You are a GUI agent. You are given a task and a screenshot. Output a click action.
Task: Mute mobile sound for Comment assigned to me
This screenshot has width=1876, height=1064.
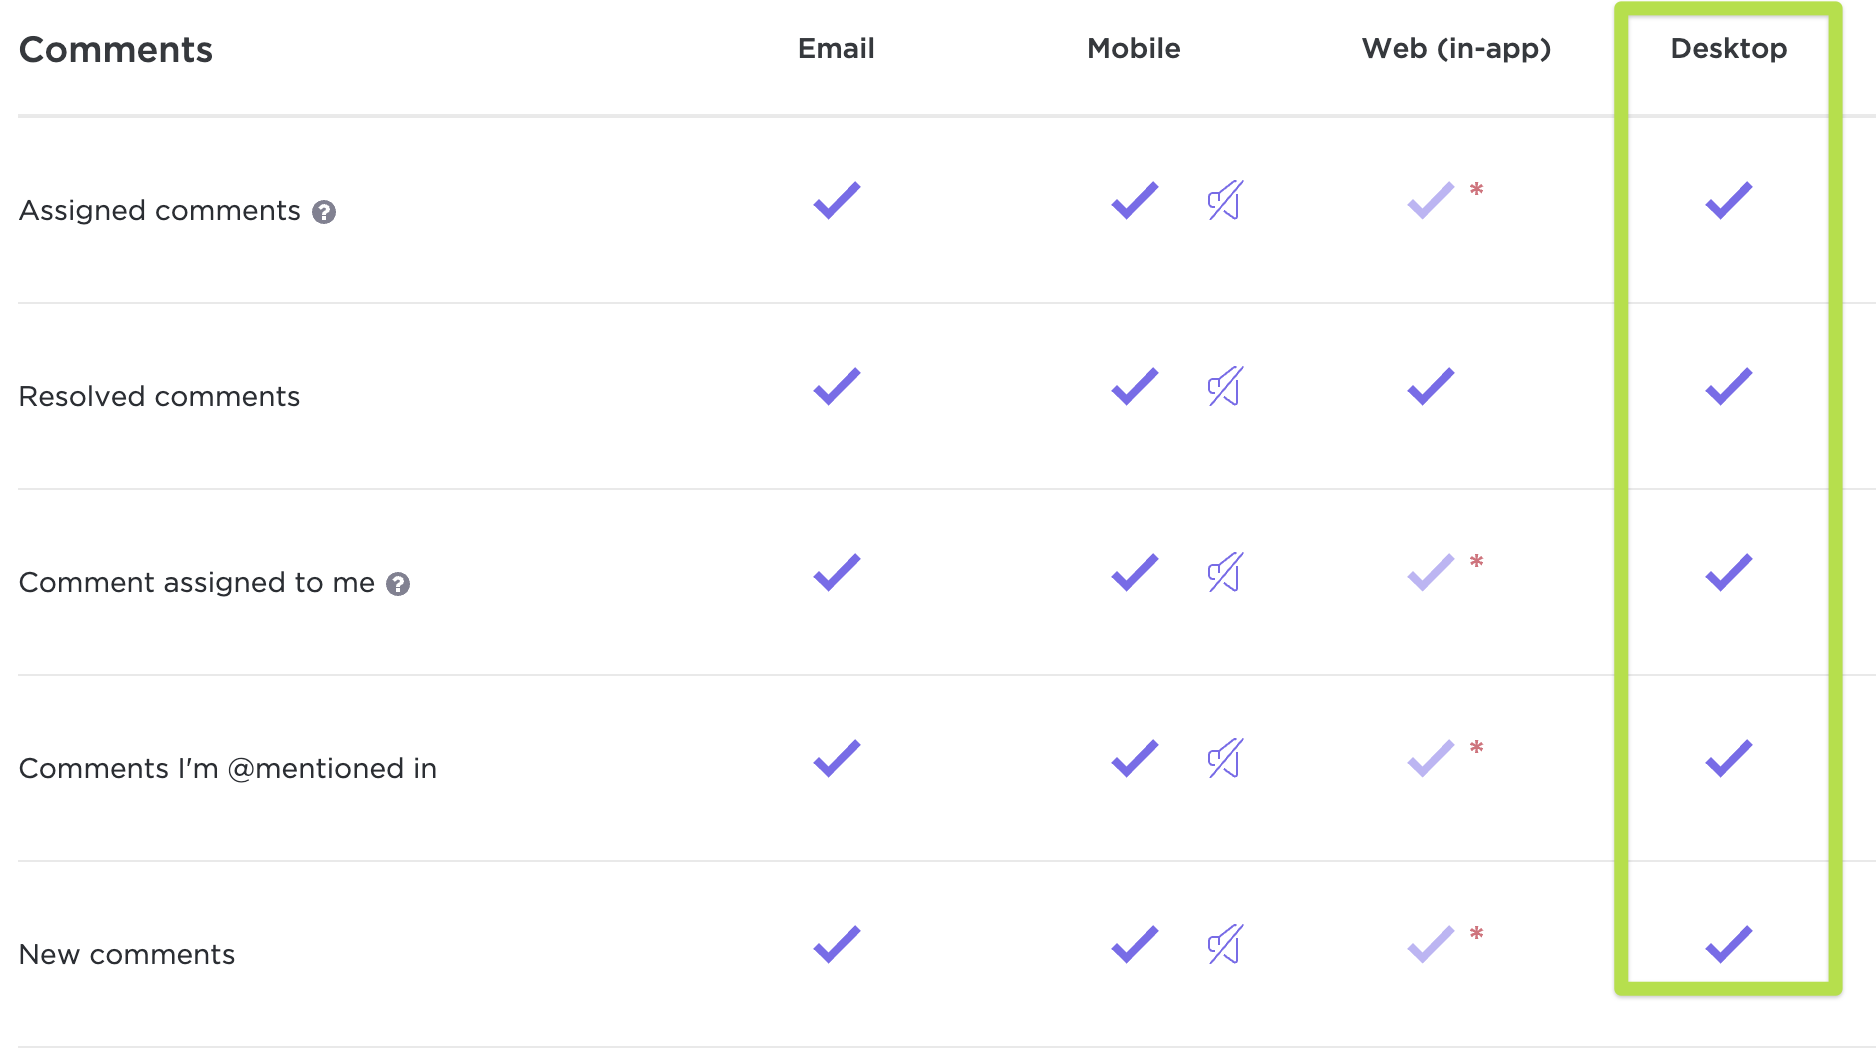pos(1225,573)
